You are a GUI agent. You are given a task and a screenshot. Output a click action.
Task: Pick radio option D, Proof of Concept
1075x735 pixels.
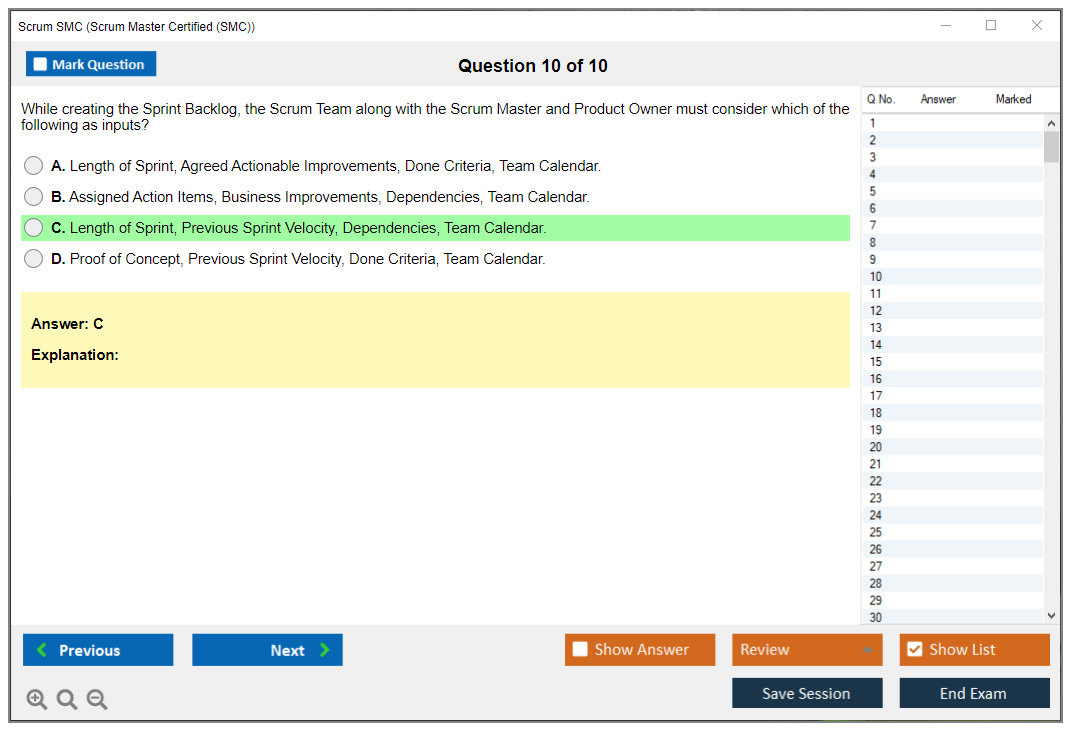[34, 259]
